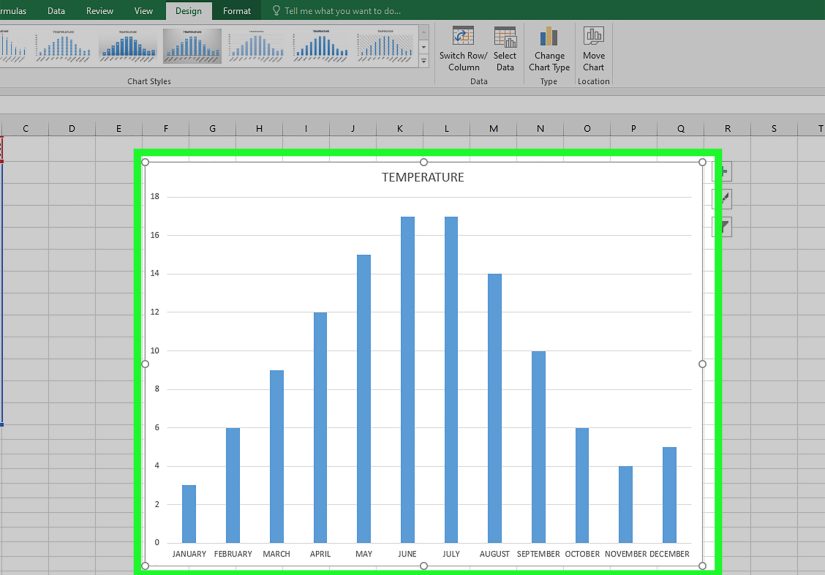Click the JANUARY bar in chart
Viewport: 825px width, 575px height.
(x=189, y=513)
